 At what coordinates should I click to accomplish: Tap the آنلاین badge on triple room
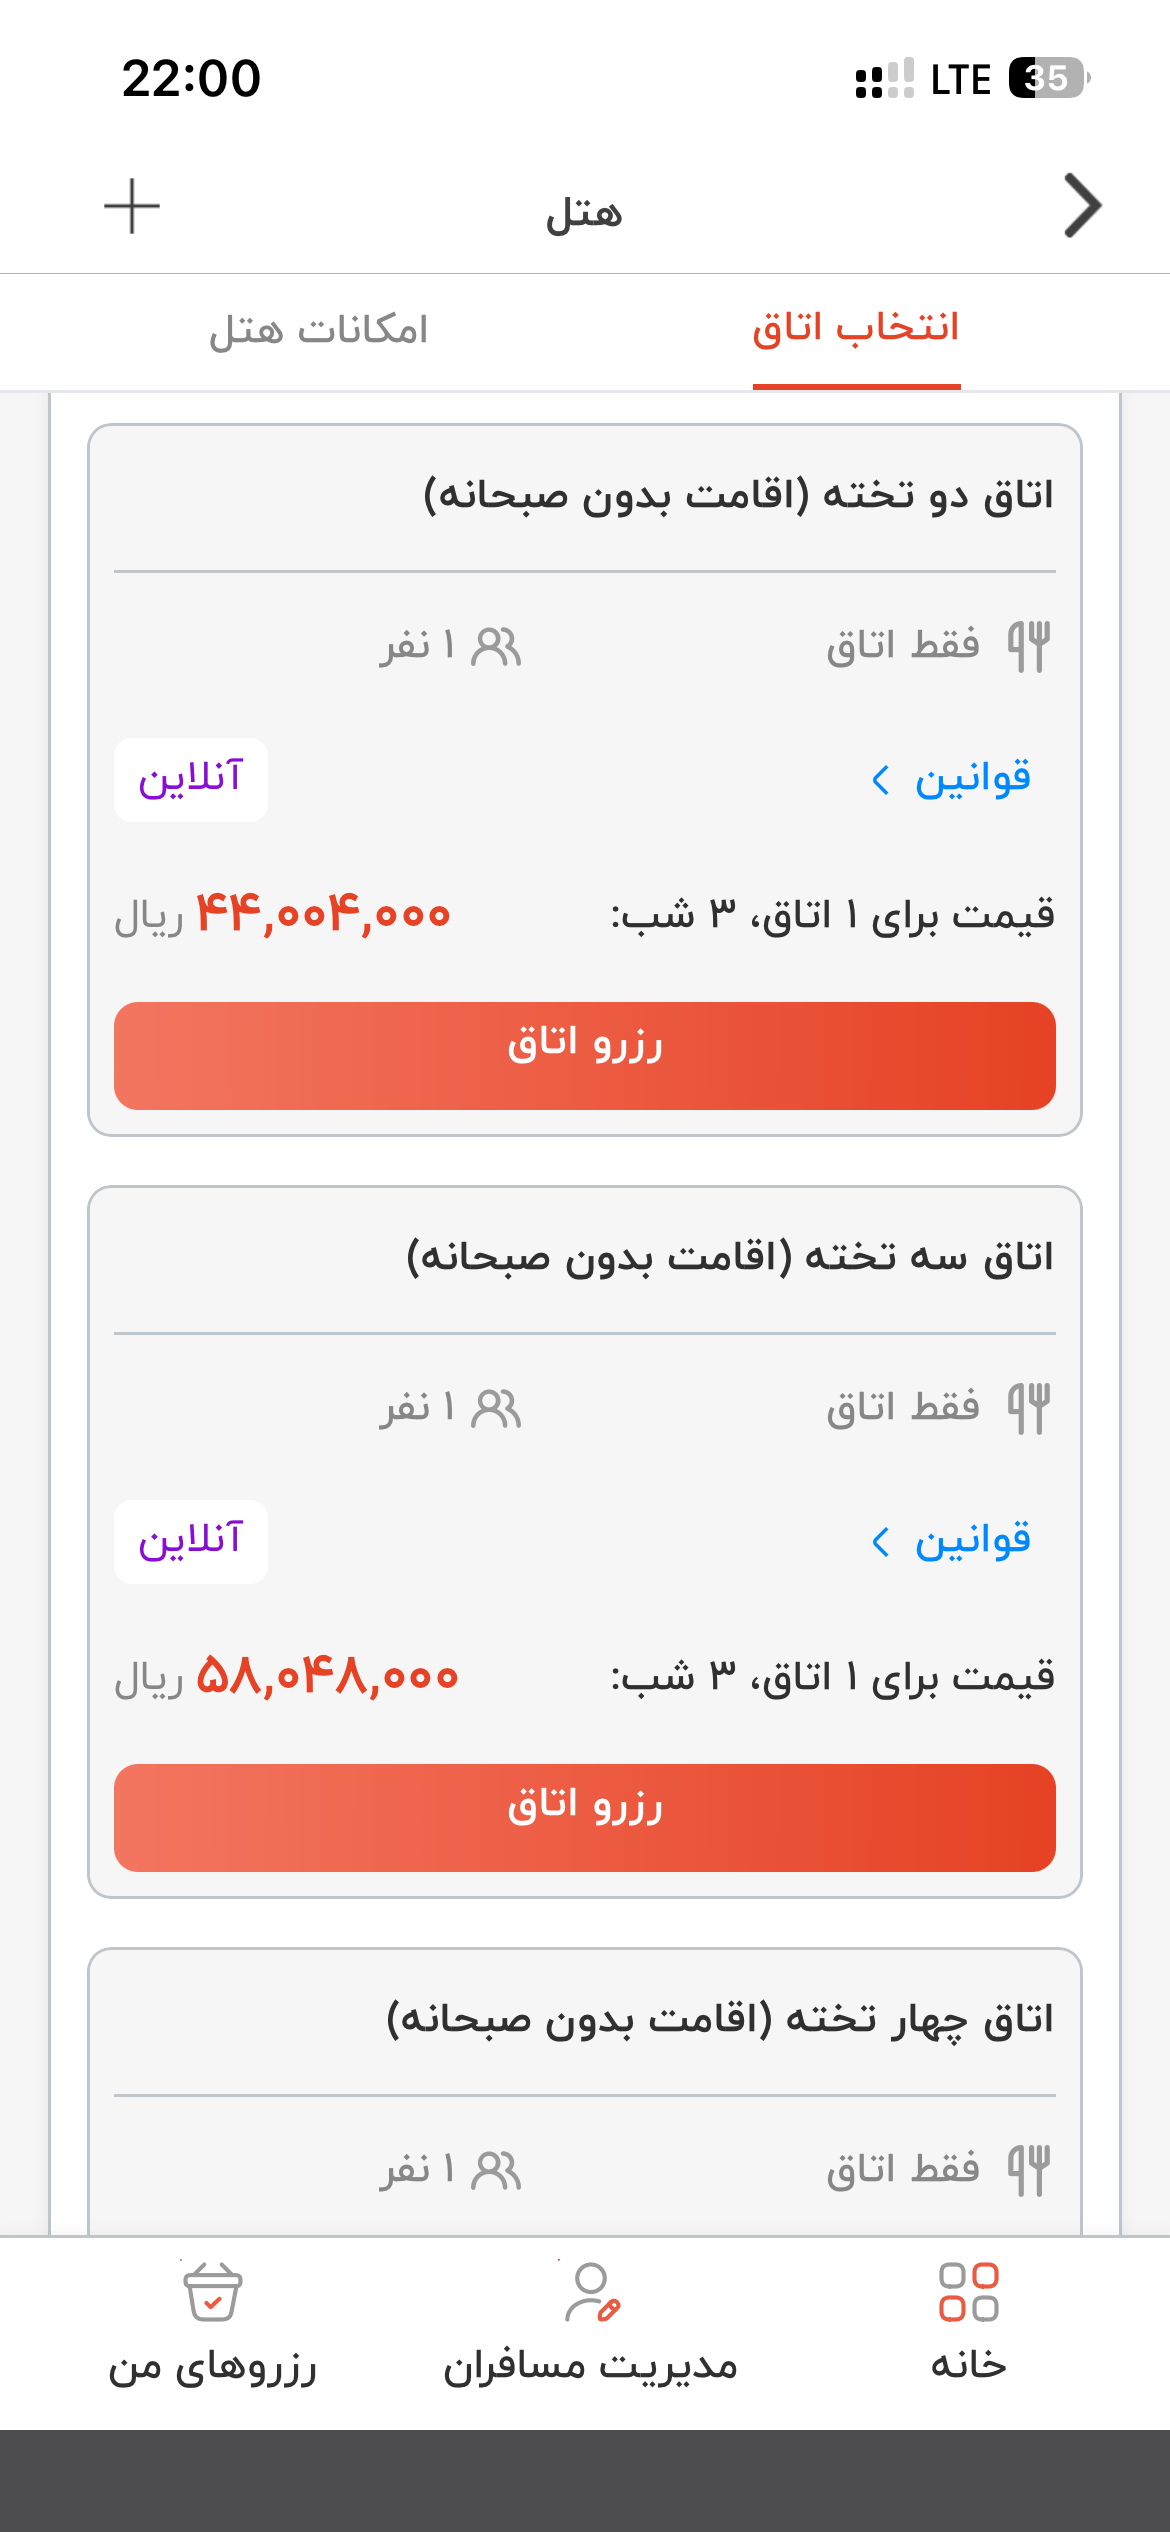click(x=191, y=1542)
